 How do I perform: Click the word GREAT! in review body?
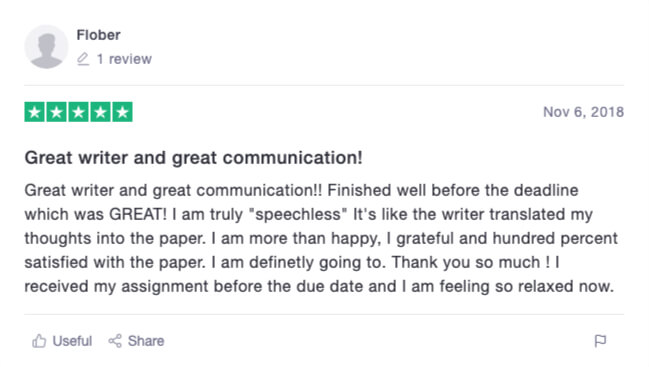point(138,214)
